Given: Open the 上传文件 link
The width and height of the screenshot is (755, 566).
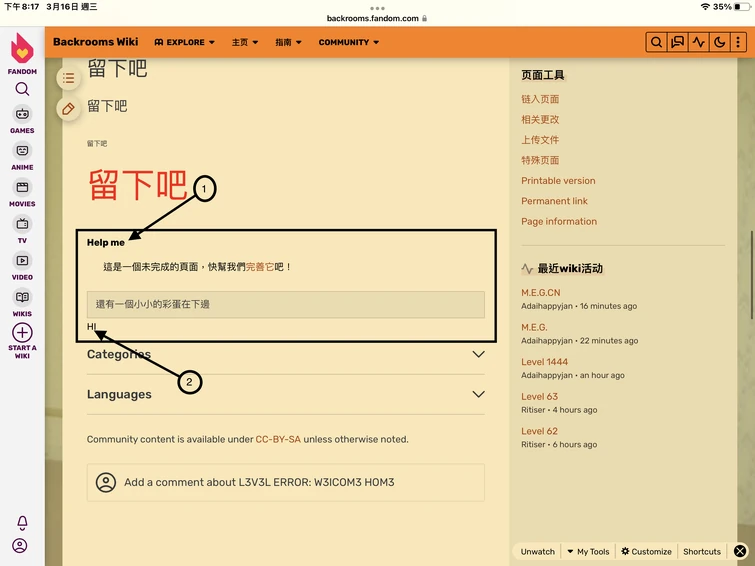Looking at the screenshot, I should [x=540, y=140].
